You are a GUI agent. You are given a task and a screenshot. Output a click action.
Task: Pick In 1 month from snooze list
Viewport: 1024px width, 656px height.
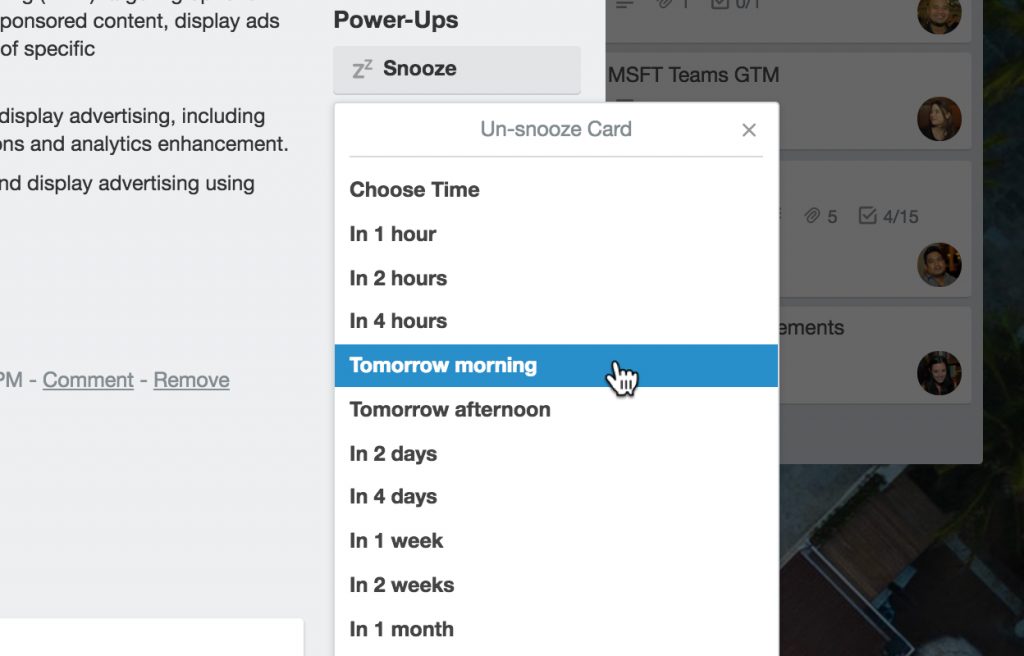(x=401, y=629)
